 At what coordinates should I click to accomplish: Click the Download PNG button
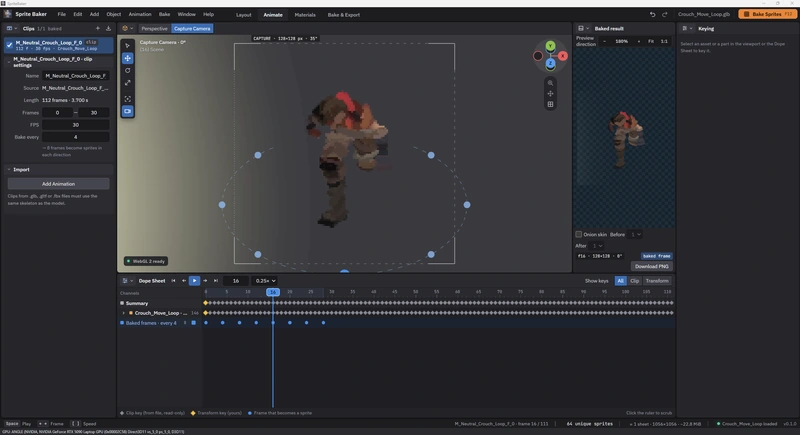652,266
